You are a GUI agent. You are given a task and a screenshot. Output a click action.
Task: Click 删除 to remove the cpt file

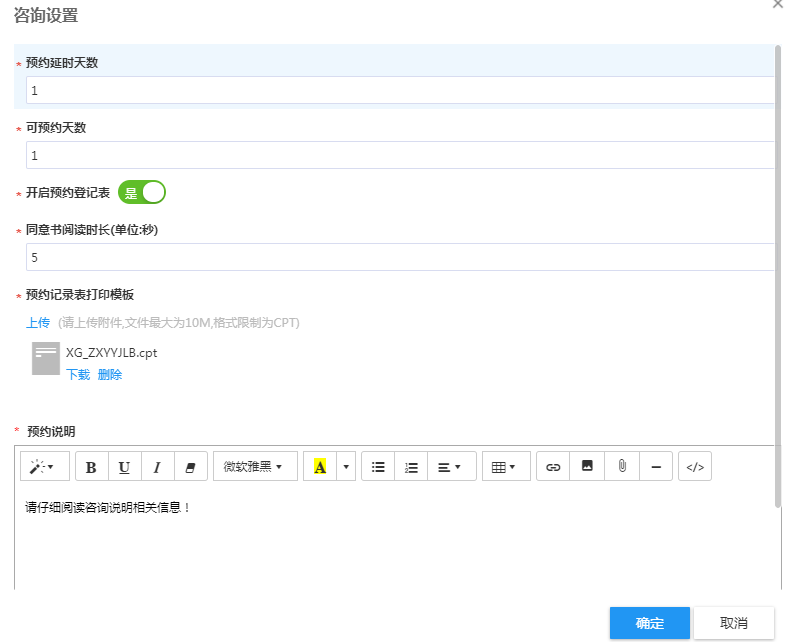(x=110, y=374)
